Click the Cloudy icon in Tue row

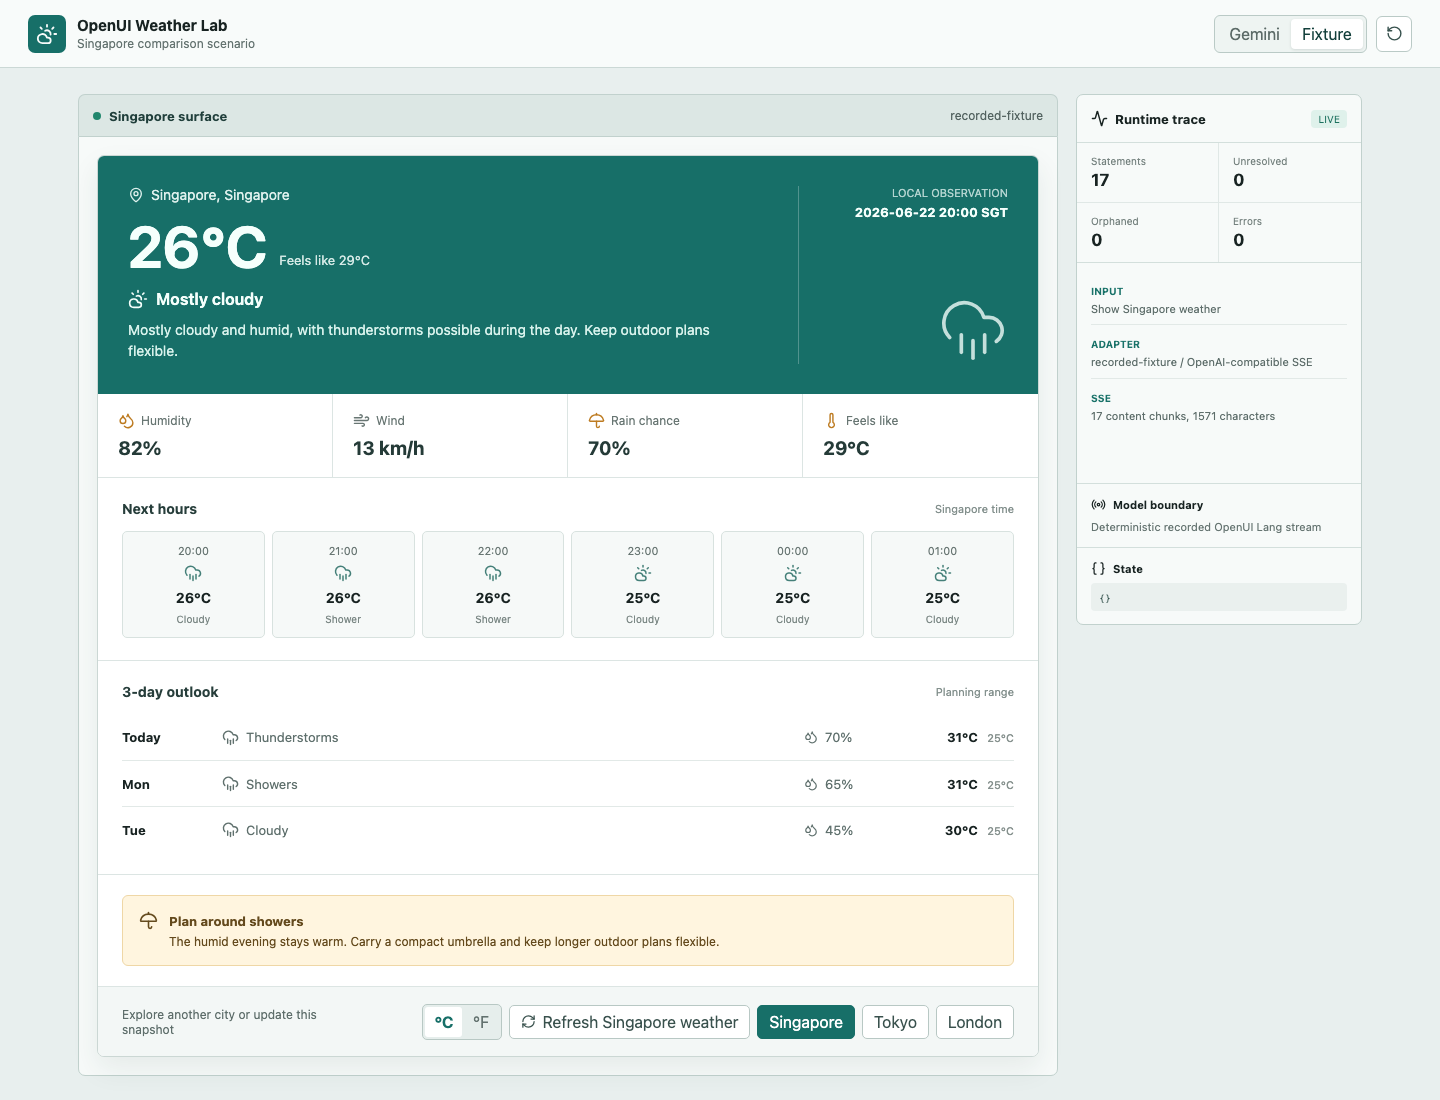point(230,830)
